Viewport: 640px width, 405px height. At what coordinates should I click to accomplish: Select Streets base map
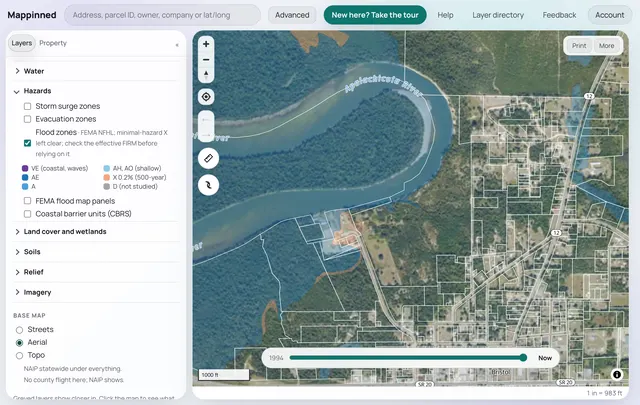click(19, 330)
